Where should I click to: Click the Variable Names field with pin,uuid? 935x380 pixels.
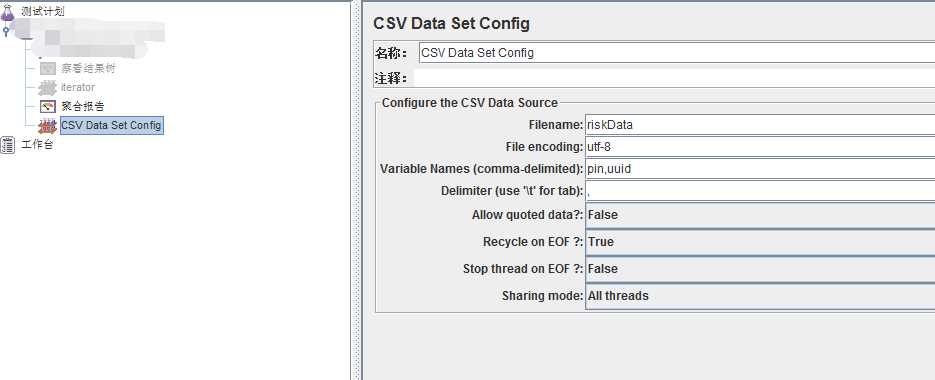(x=760, y=169)
